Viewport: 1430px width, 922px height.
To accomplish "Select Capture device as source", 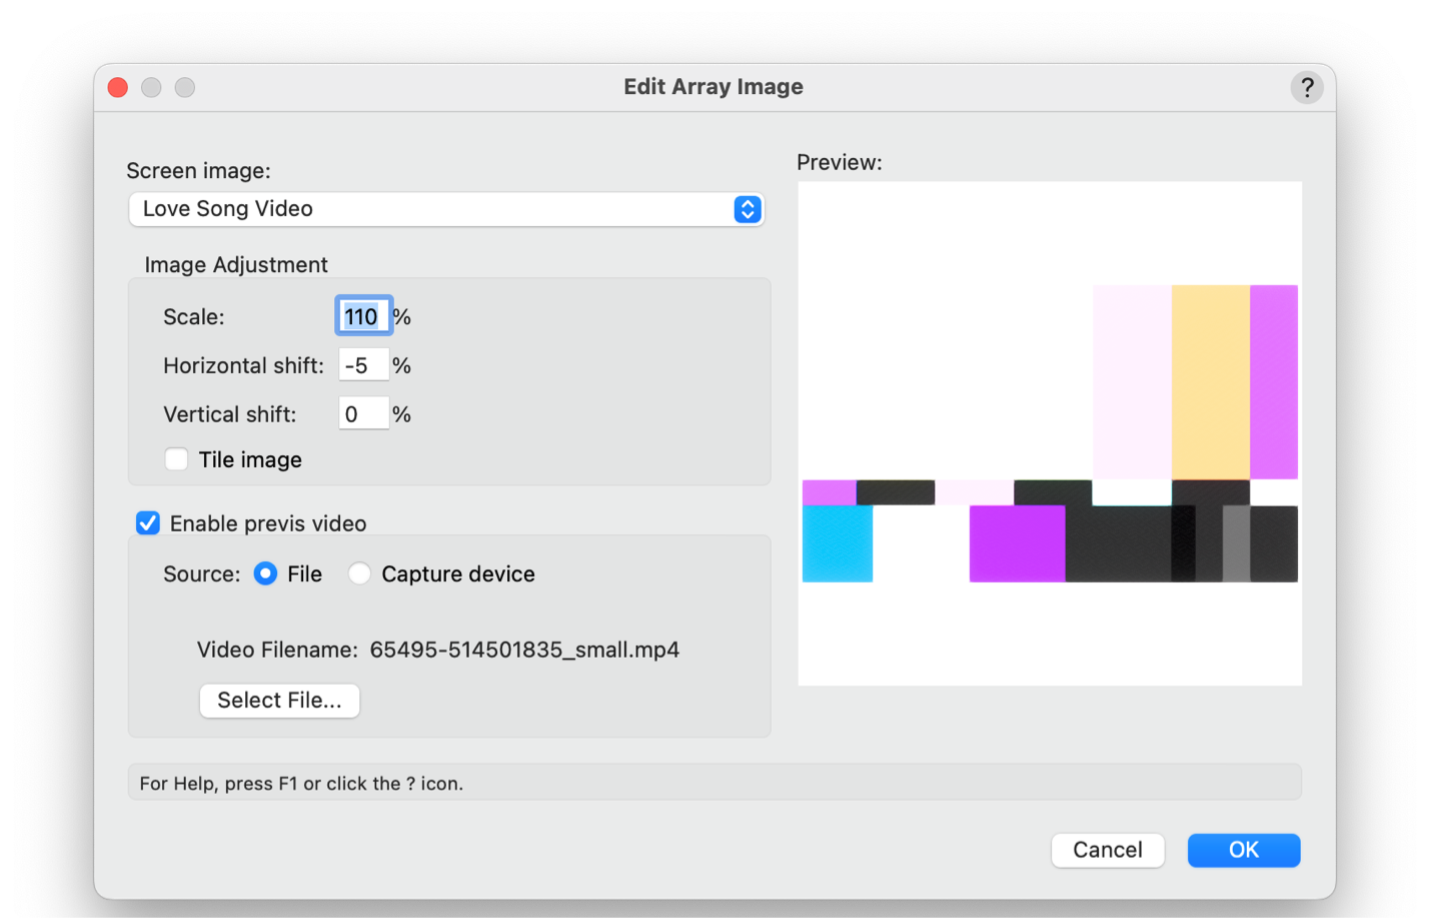I will 360,574.
